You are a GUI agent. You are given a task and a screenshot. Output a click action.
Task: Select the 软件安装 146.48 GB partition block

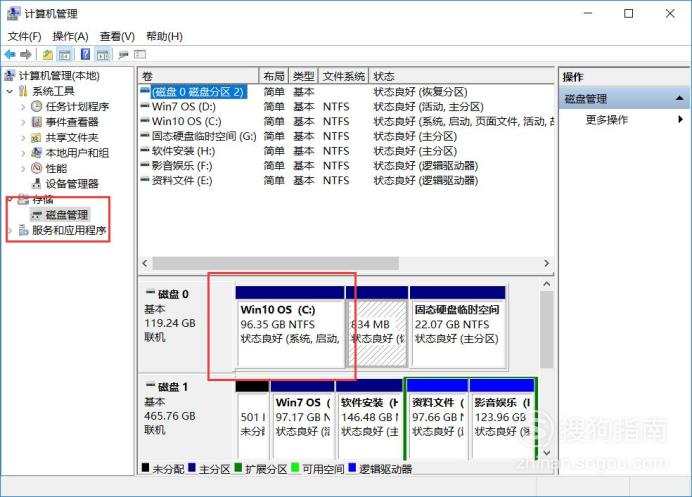[369, 419]
